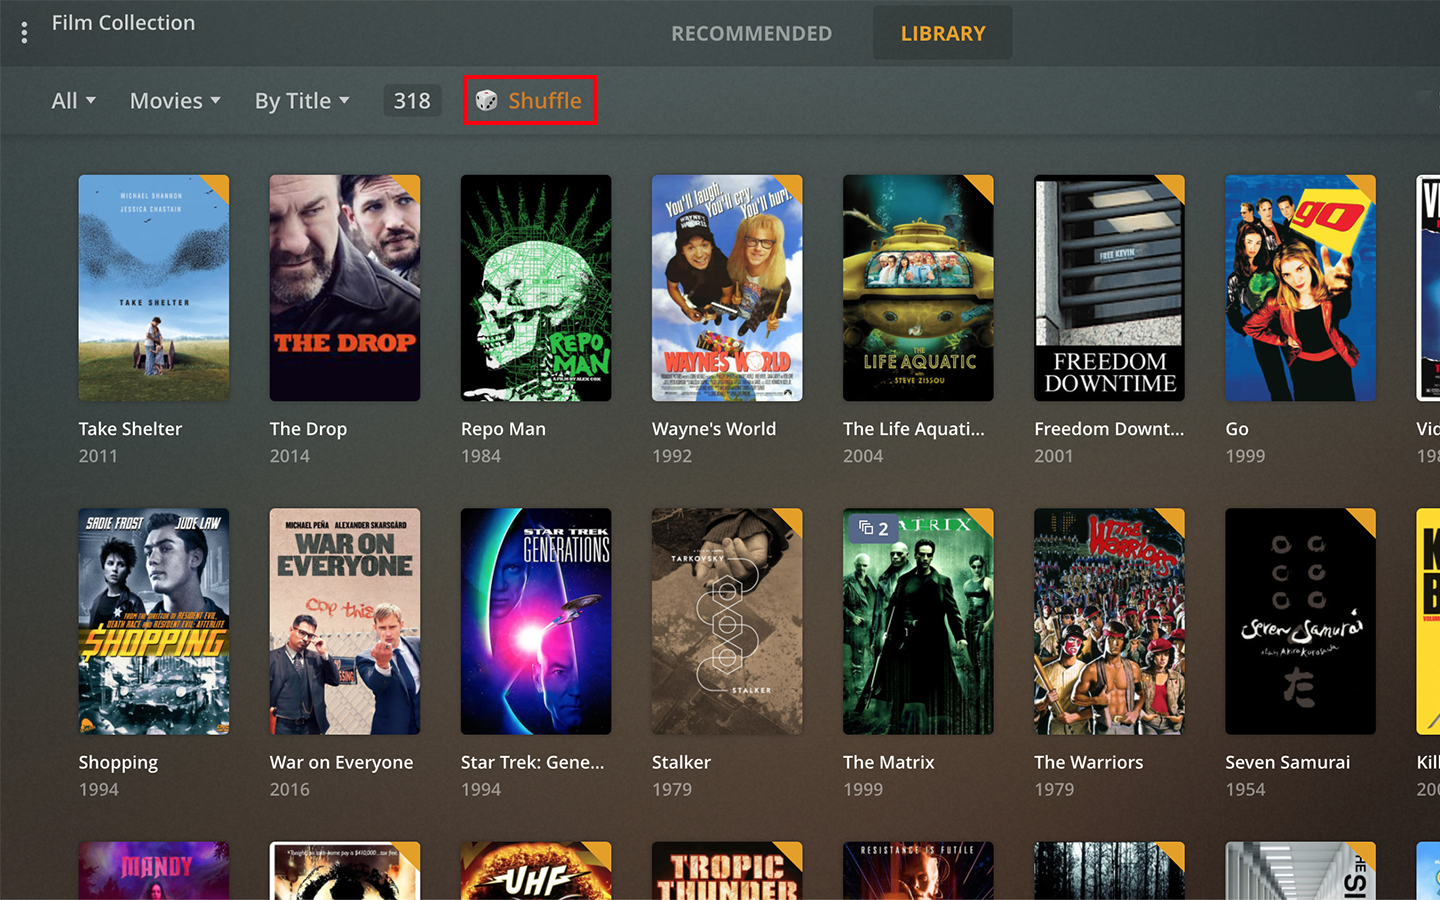Open the War on Everyone poster
1440x900 pixels.
(345, 621)
